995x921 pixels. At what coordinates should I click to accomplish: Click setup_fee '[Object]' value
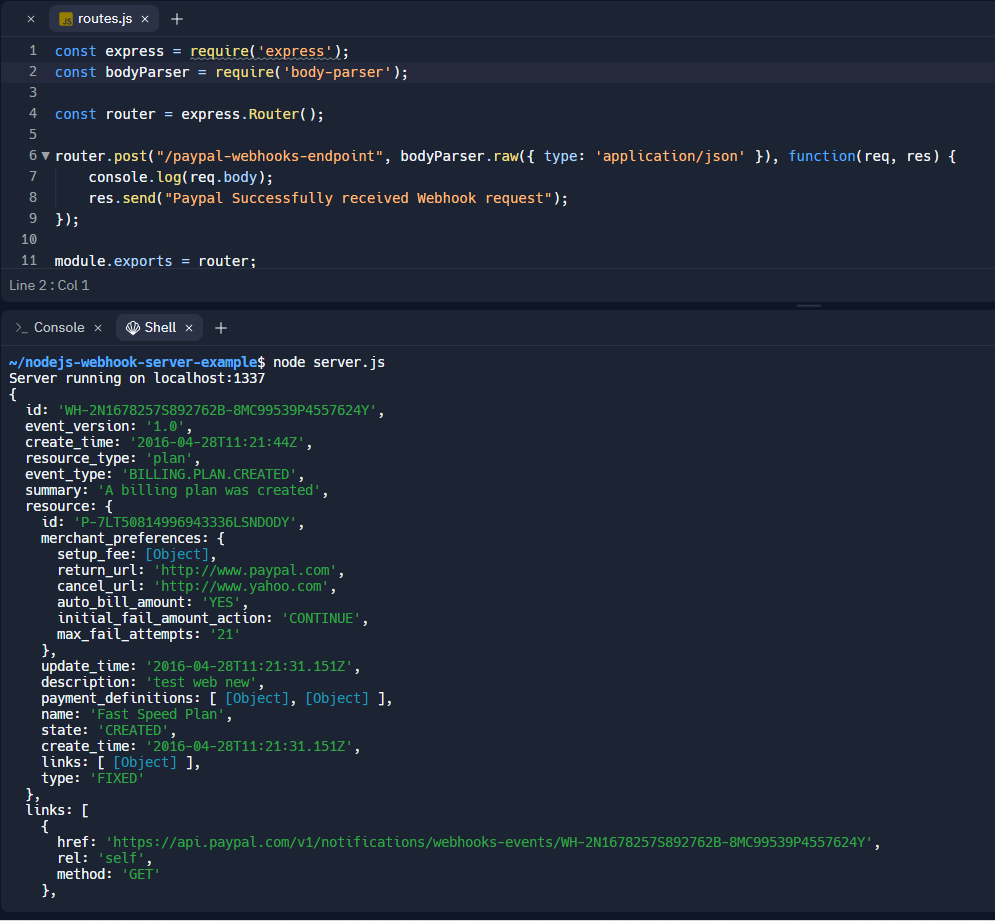click(177, 554)
